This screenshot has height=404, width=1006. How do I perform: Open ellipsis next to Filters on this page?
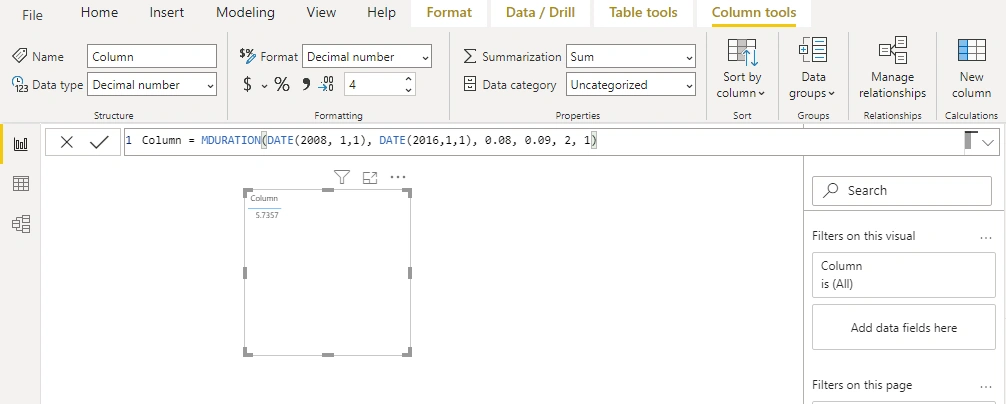[986, 387]
